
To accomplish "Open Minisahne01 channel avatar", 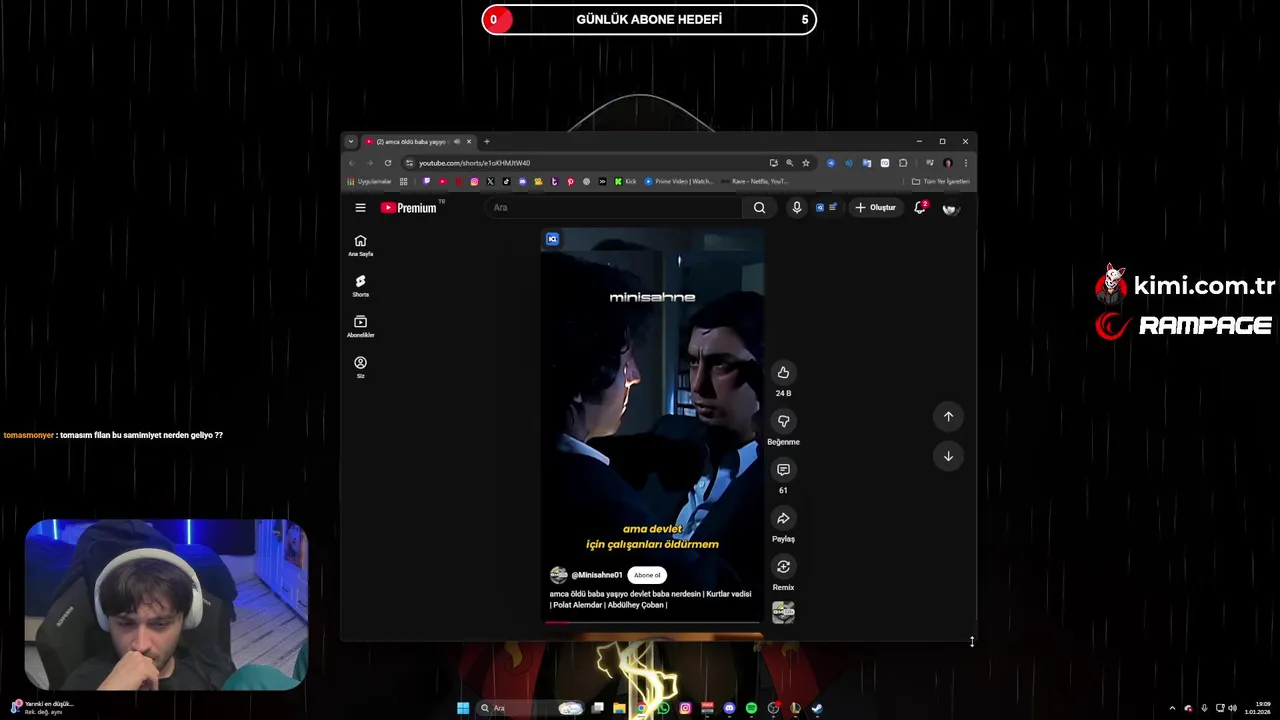I will tap(558, 575).
